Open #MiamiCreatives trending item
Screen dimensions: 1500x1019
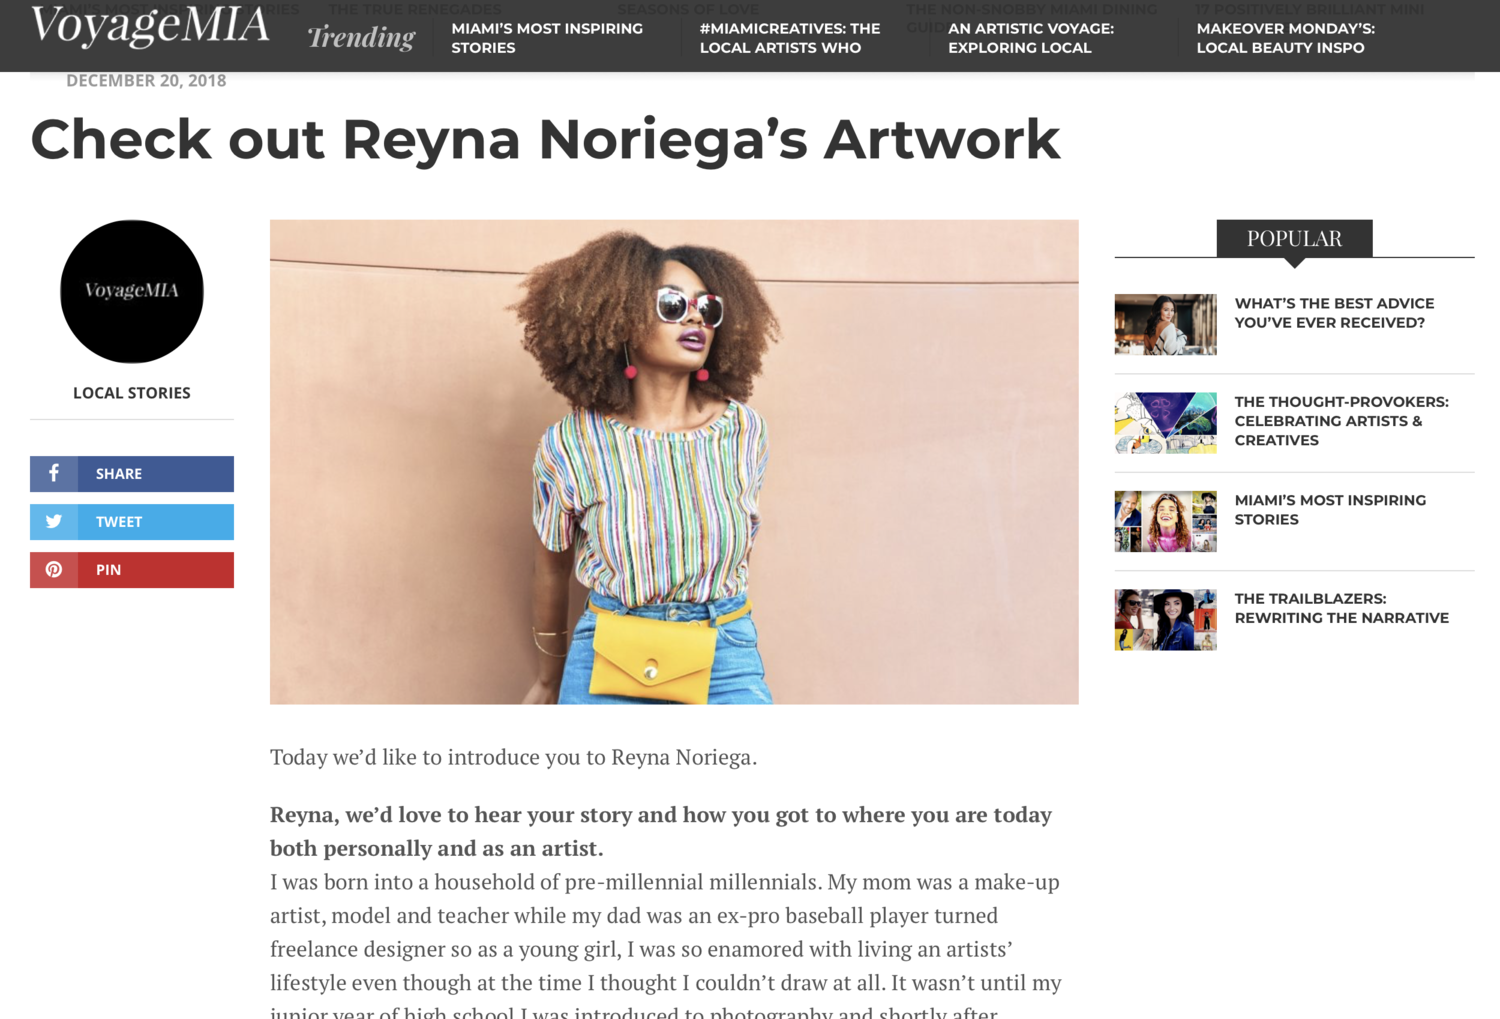point(790,38)
